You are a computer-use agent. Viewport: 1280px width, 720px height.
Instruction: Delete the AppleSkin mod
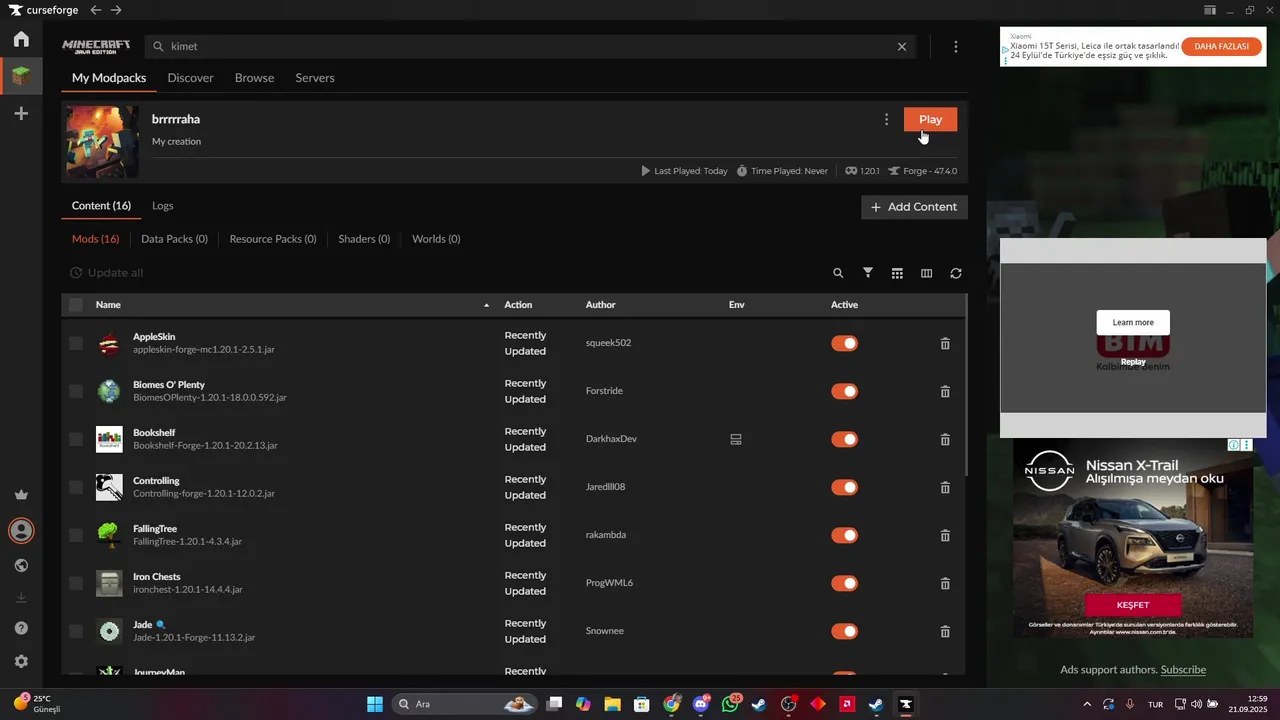(x=945, y=343)
